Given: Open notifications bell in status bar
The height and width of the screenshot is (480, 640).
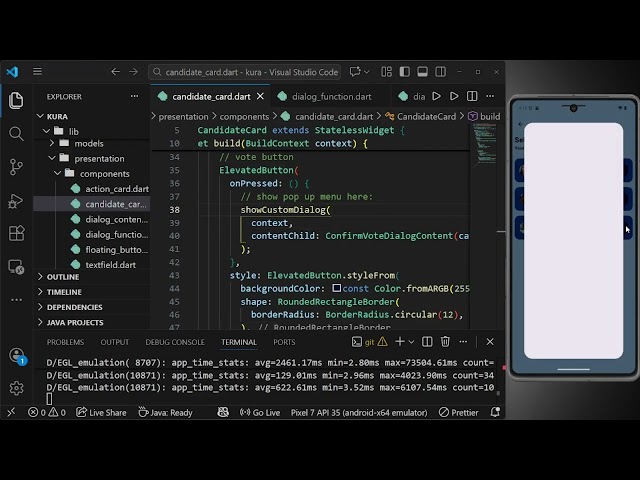Looking at the screenshot, I should [495, 412].
